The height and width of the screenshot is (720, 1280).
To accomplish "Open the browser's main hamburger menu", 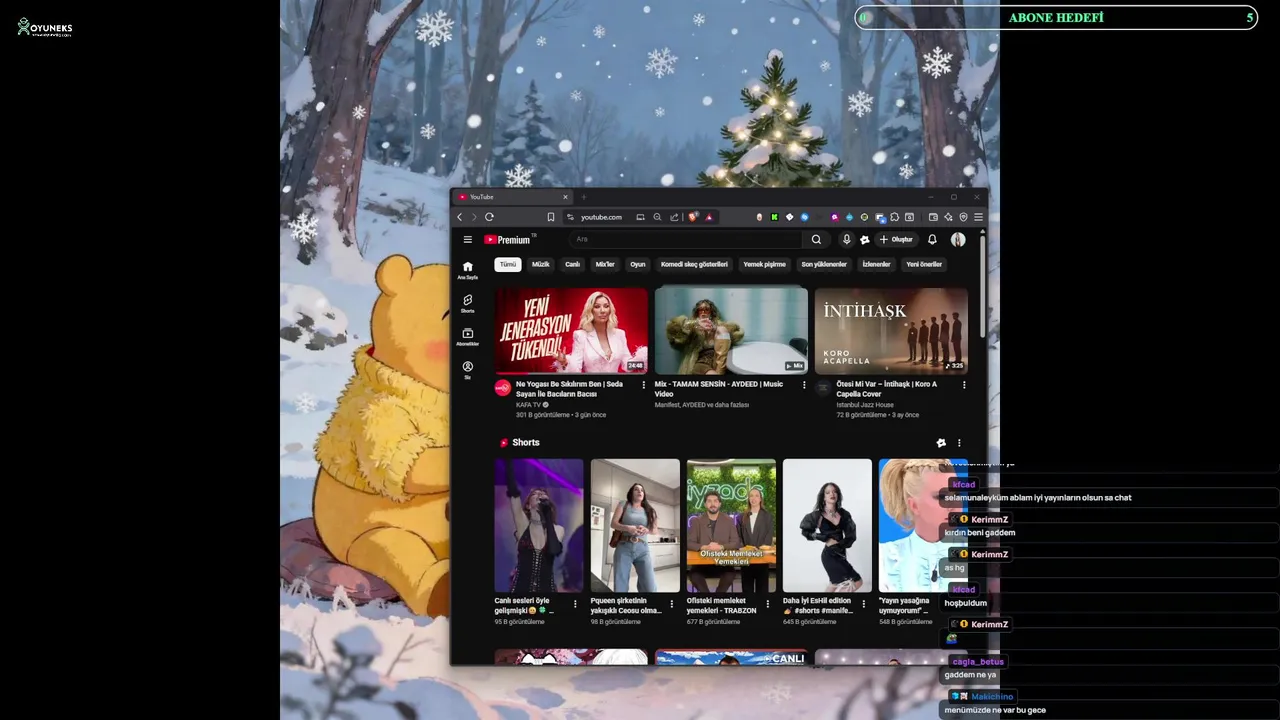I will tap(978, 217).
